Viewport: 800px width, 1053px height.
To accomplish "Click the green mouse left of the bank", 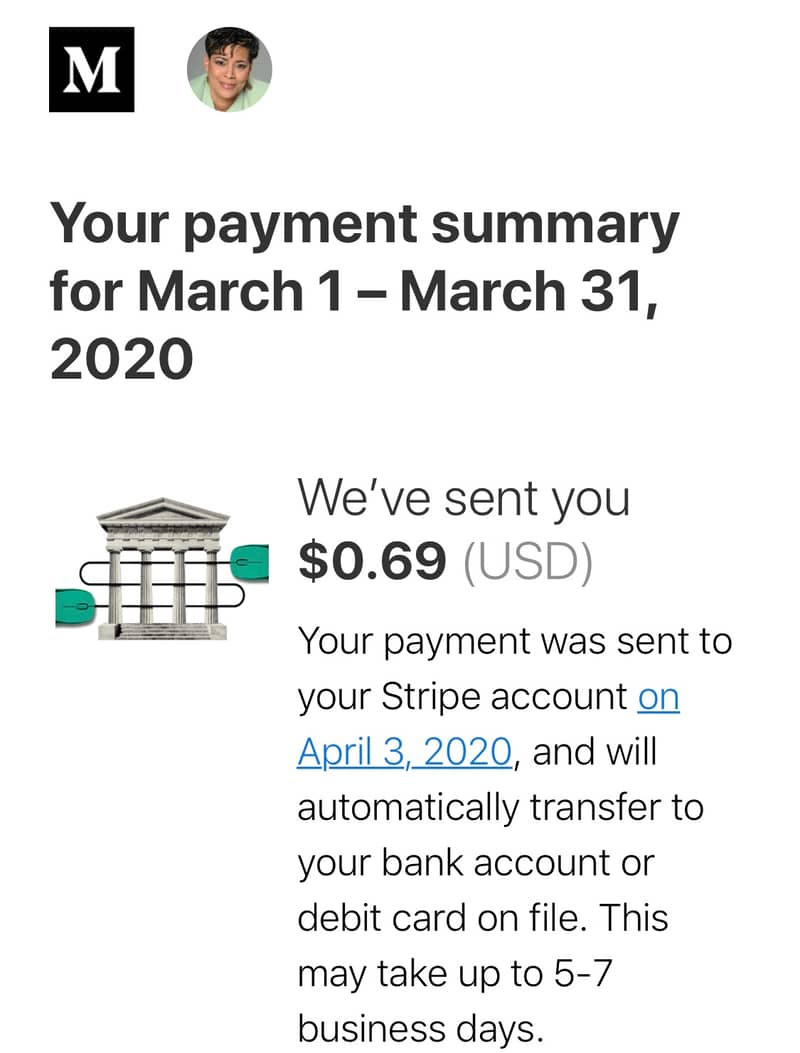I will coord(74,608).
